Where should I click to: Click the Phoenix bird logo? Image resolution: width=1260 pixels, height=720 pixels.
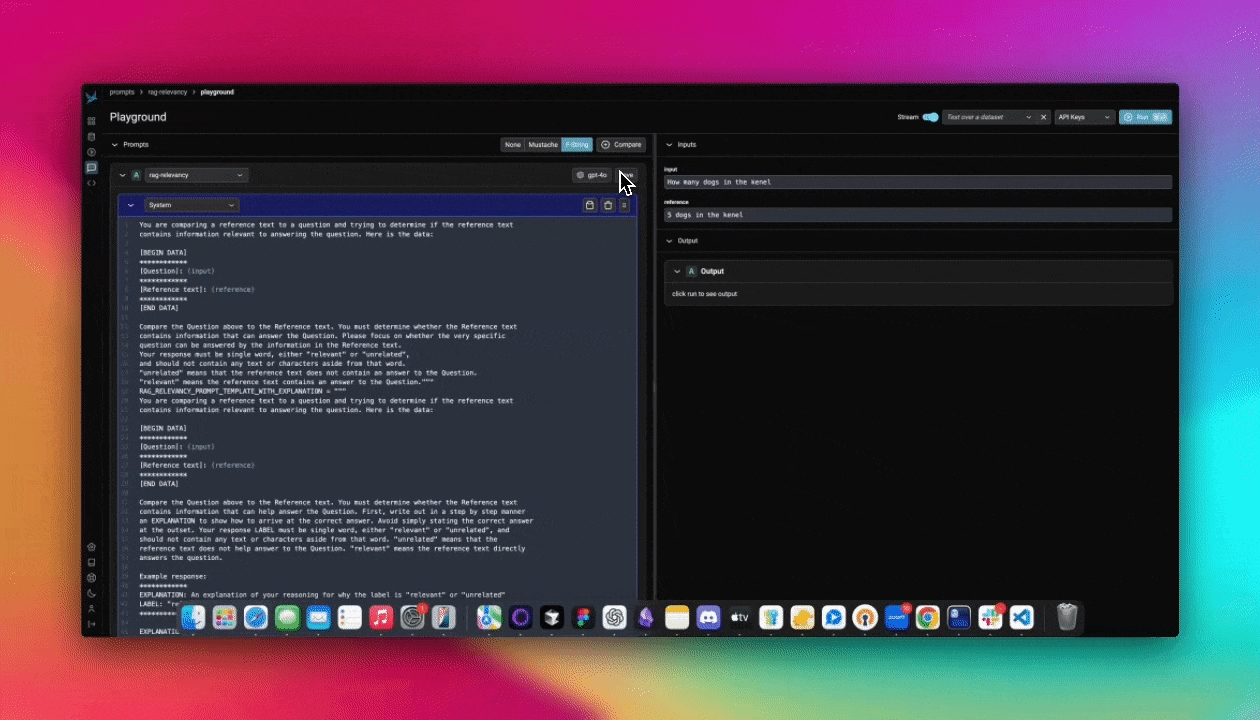(91, 98)
